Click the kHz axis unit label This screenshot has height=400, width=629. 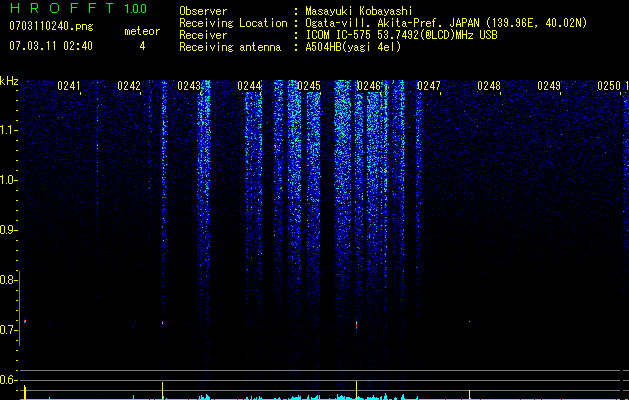point(9,81)
